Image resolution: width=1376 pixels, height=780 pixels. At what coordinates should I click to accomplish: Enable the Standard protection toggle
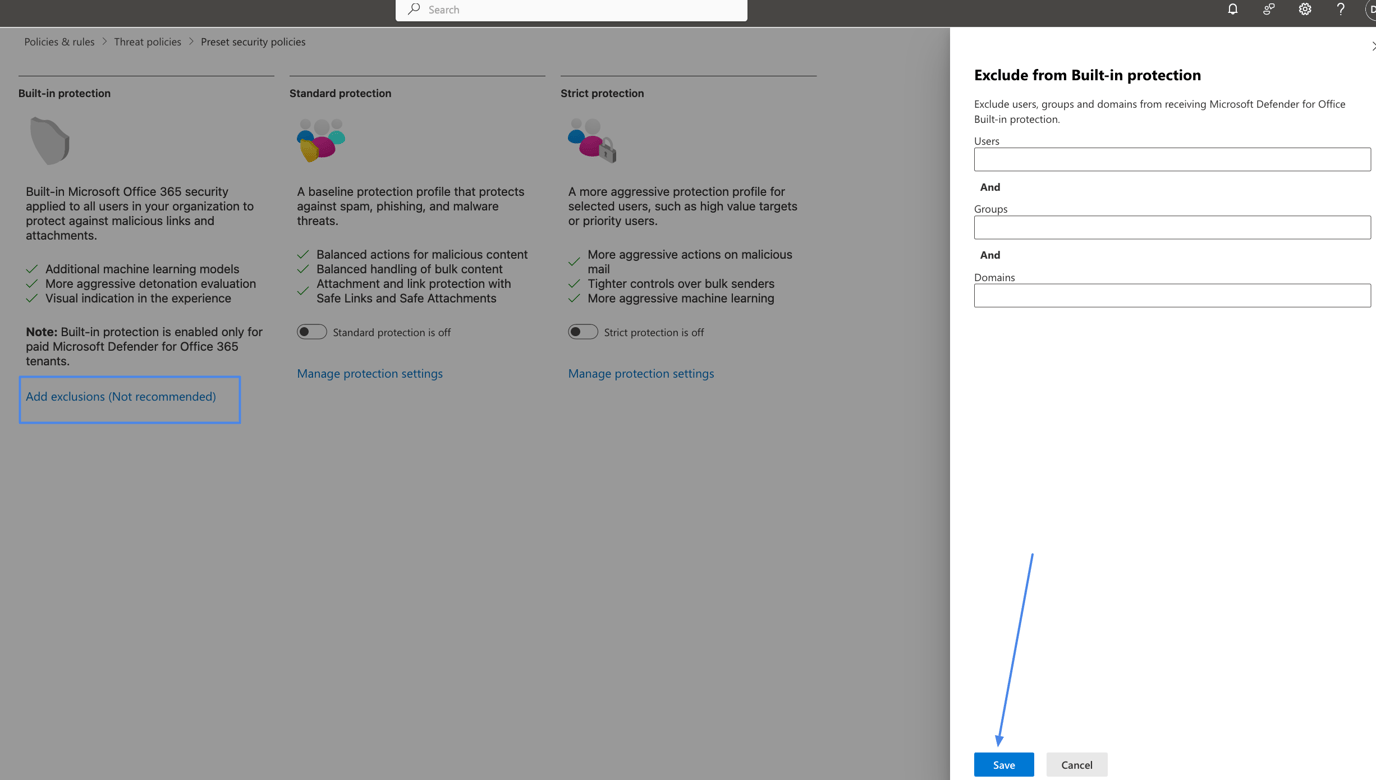click(311, 331)
